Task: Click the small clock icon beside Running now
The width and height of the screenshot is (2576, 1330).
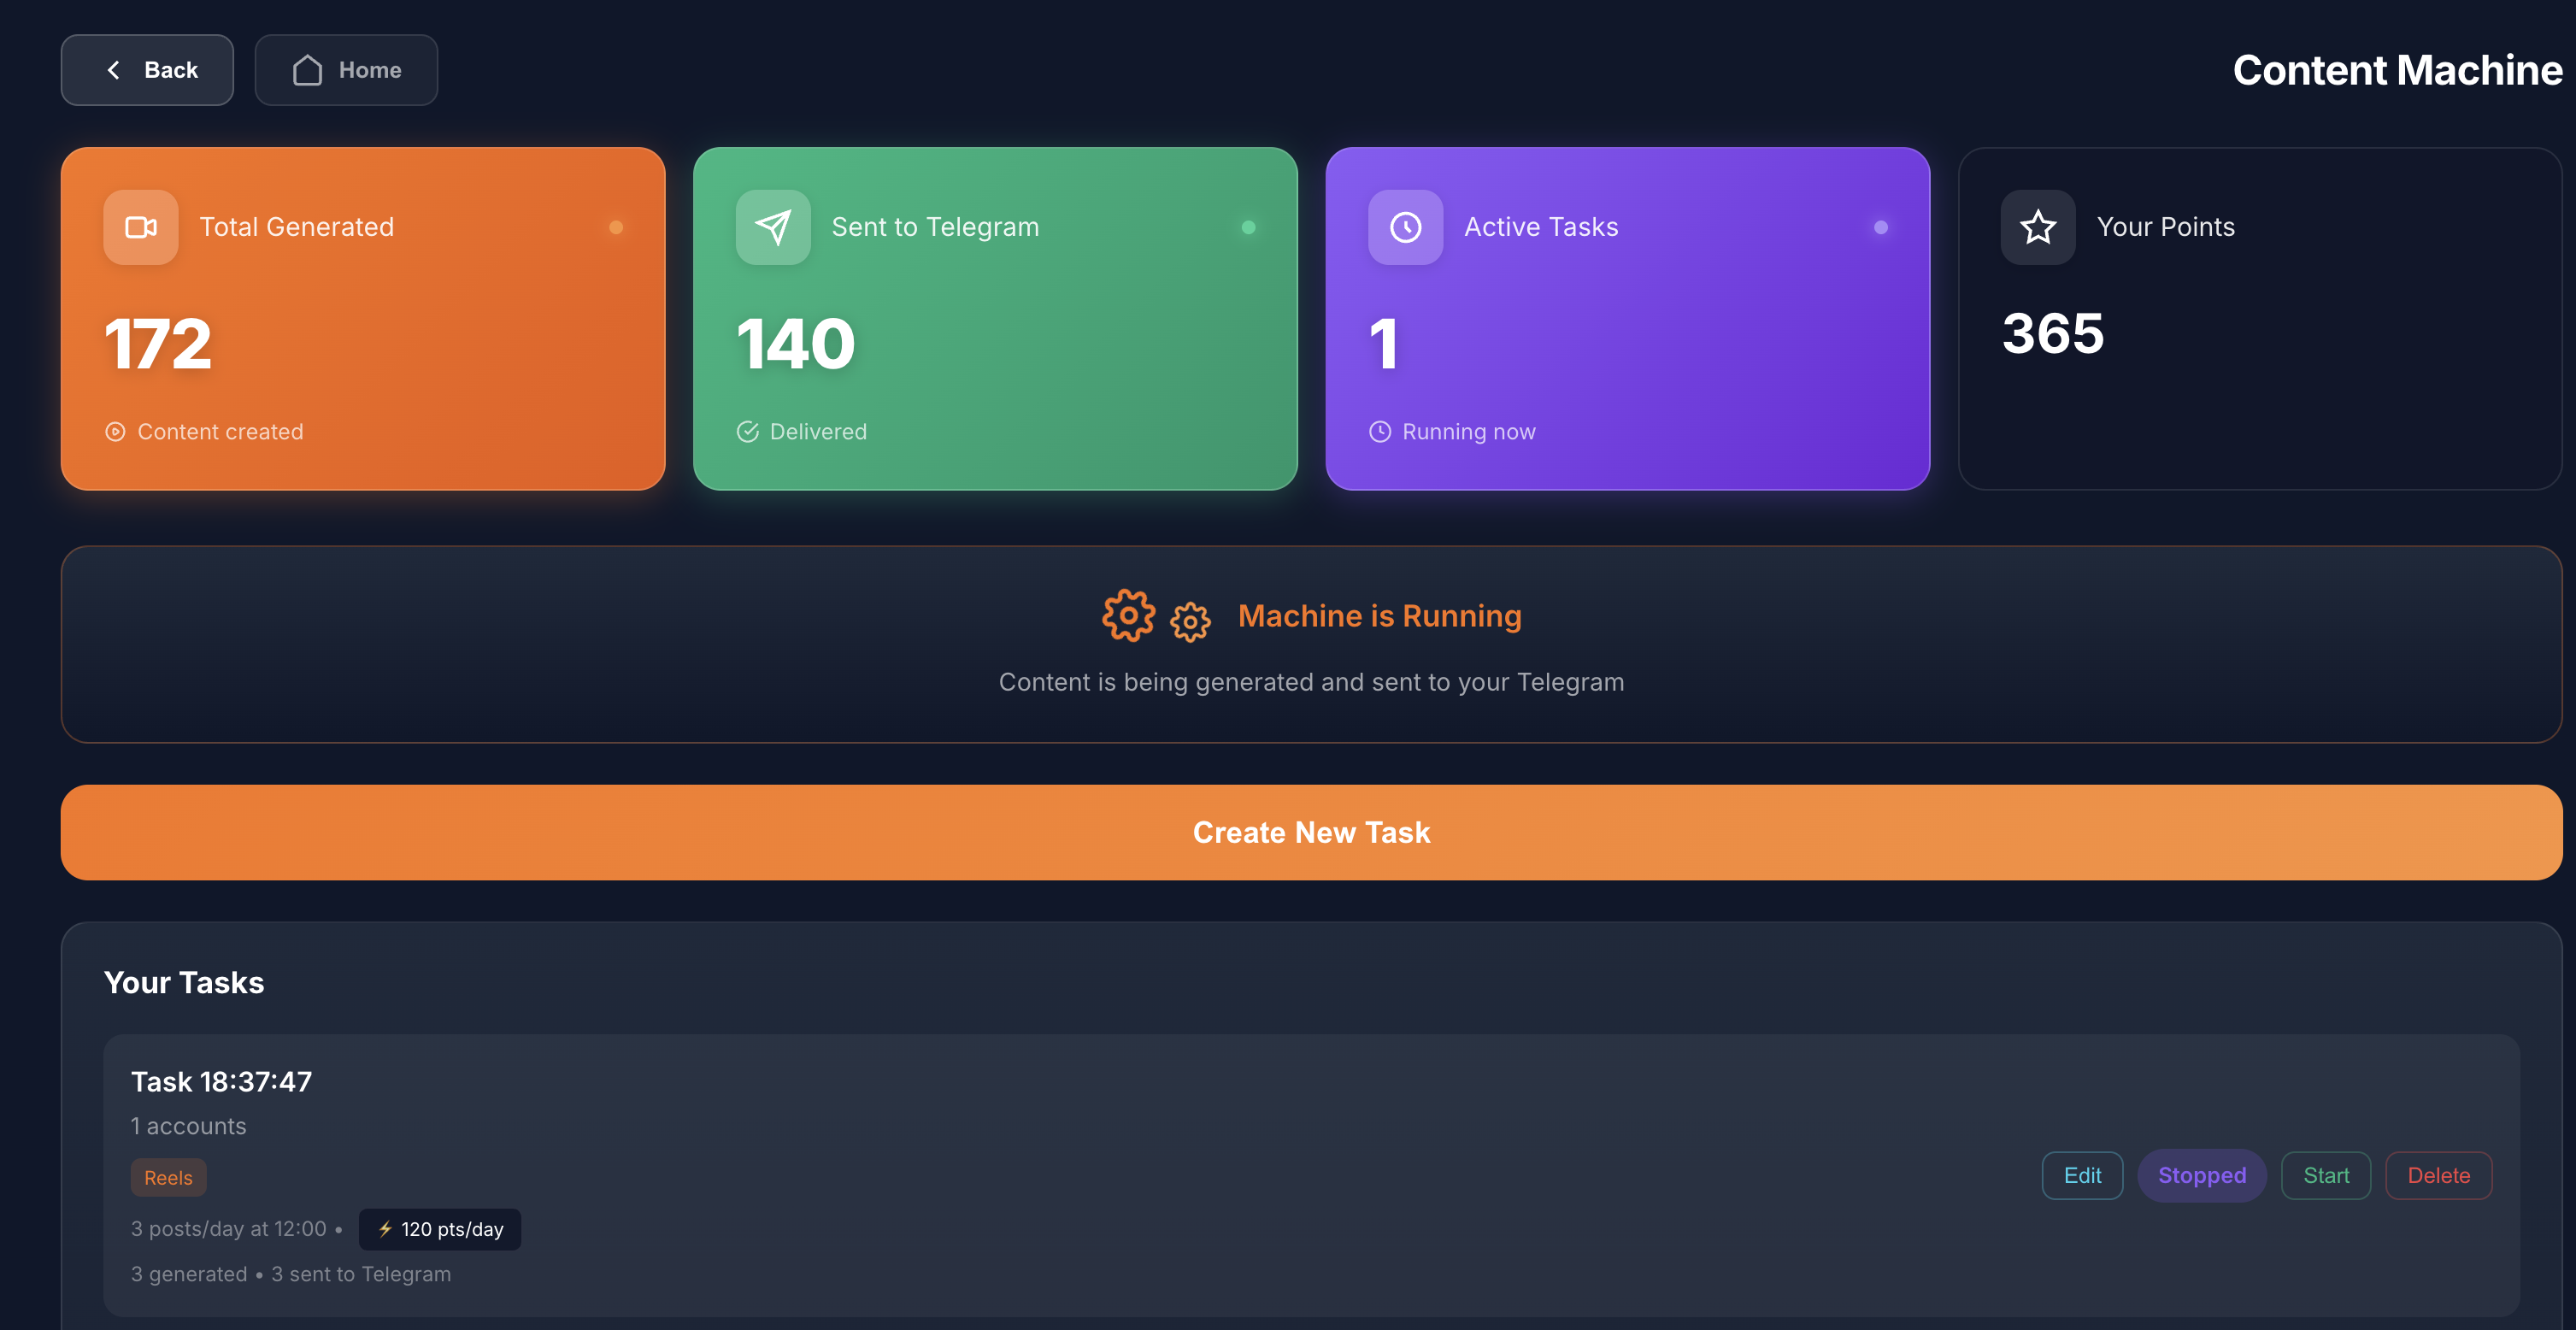Action: pos(1380,432)
